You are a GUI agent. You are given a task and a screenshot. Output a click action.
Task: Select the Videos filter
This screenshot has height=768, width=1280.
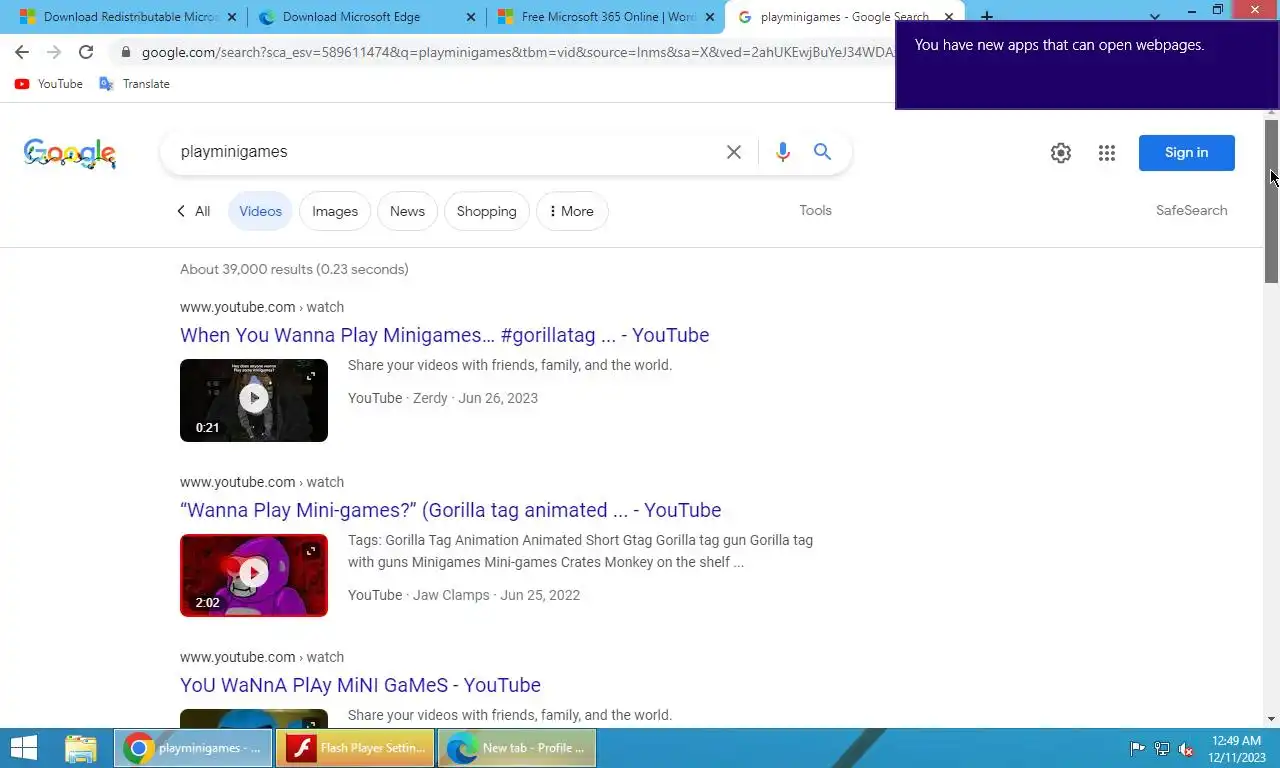(260, 211)
